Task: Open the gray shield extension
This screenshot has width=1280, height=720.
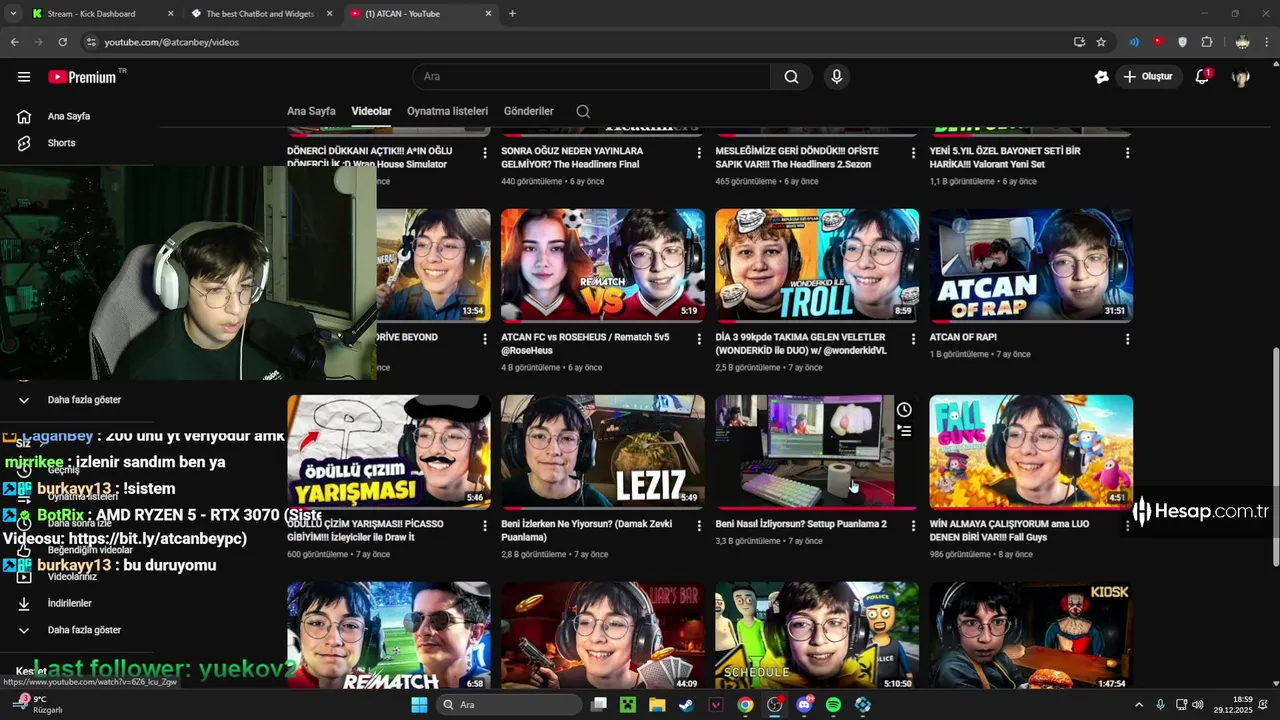Action: (1182, 42)
